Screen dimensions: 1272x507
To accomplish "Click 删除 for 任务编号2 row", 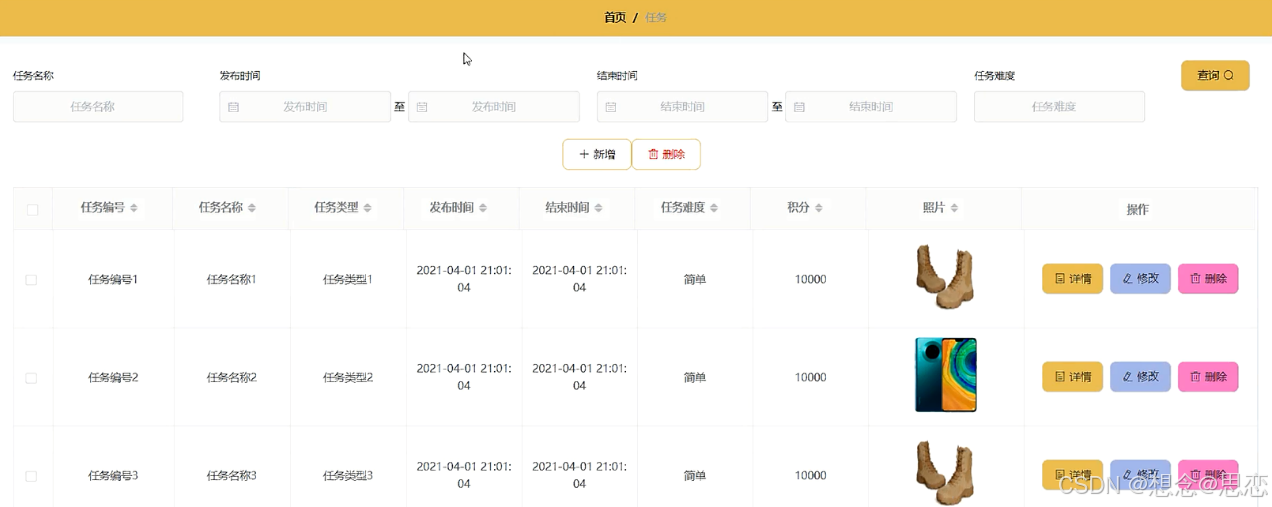I will (x=1208, y=377).
